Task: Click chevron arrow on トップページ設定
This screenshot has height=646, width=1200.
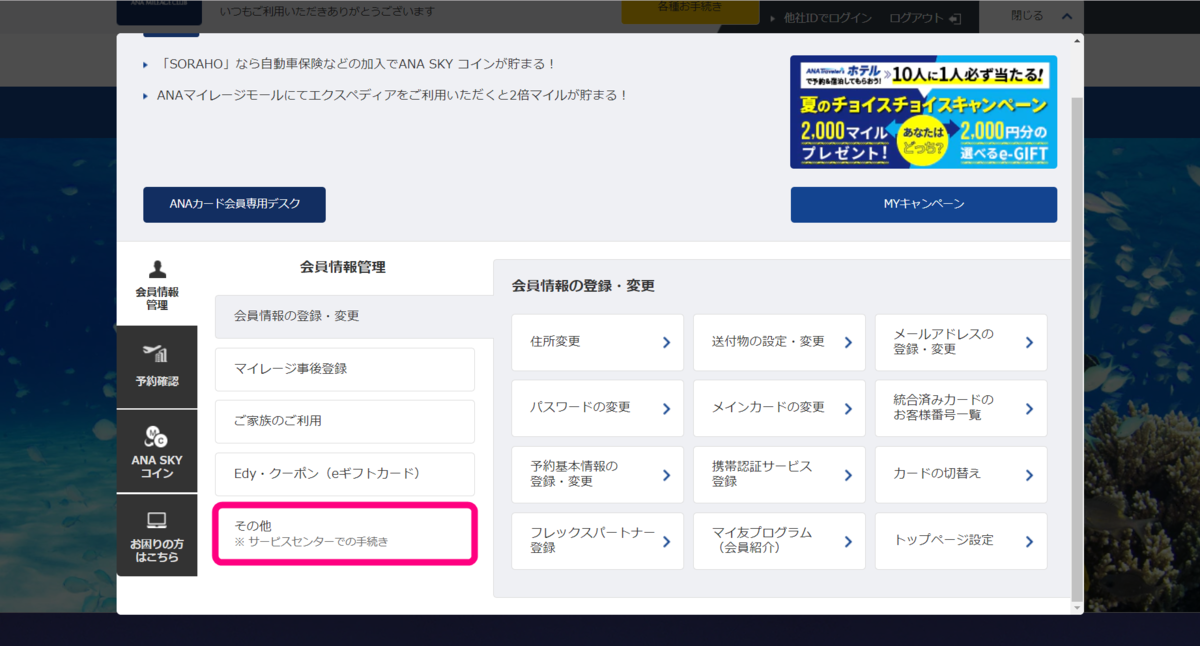Action: pos(1029,542)
